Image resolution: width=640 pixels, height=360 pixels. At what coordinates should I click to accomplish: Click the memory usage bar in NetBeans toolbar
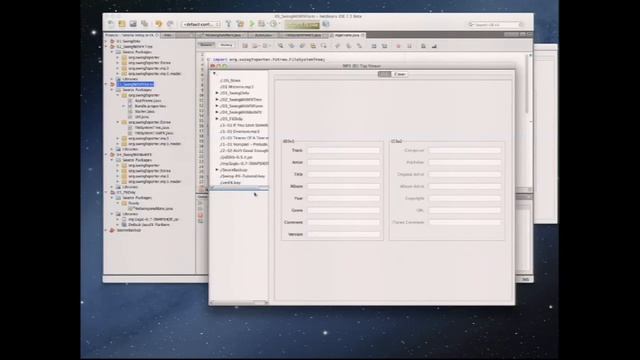[x=302, y=24]
